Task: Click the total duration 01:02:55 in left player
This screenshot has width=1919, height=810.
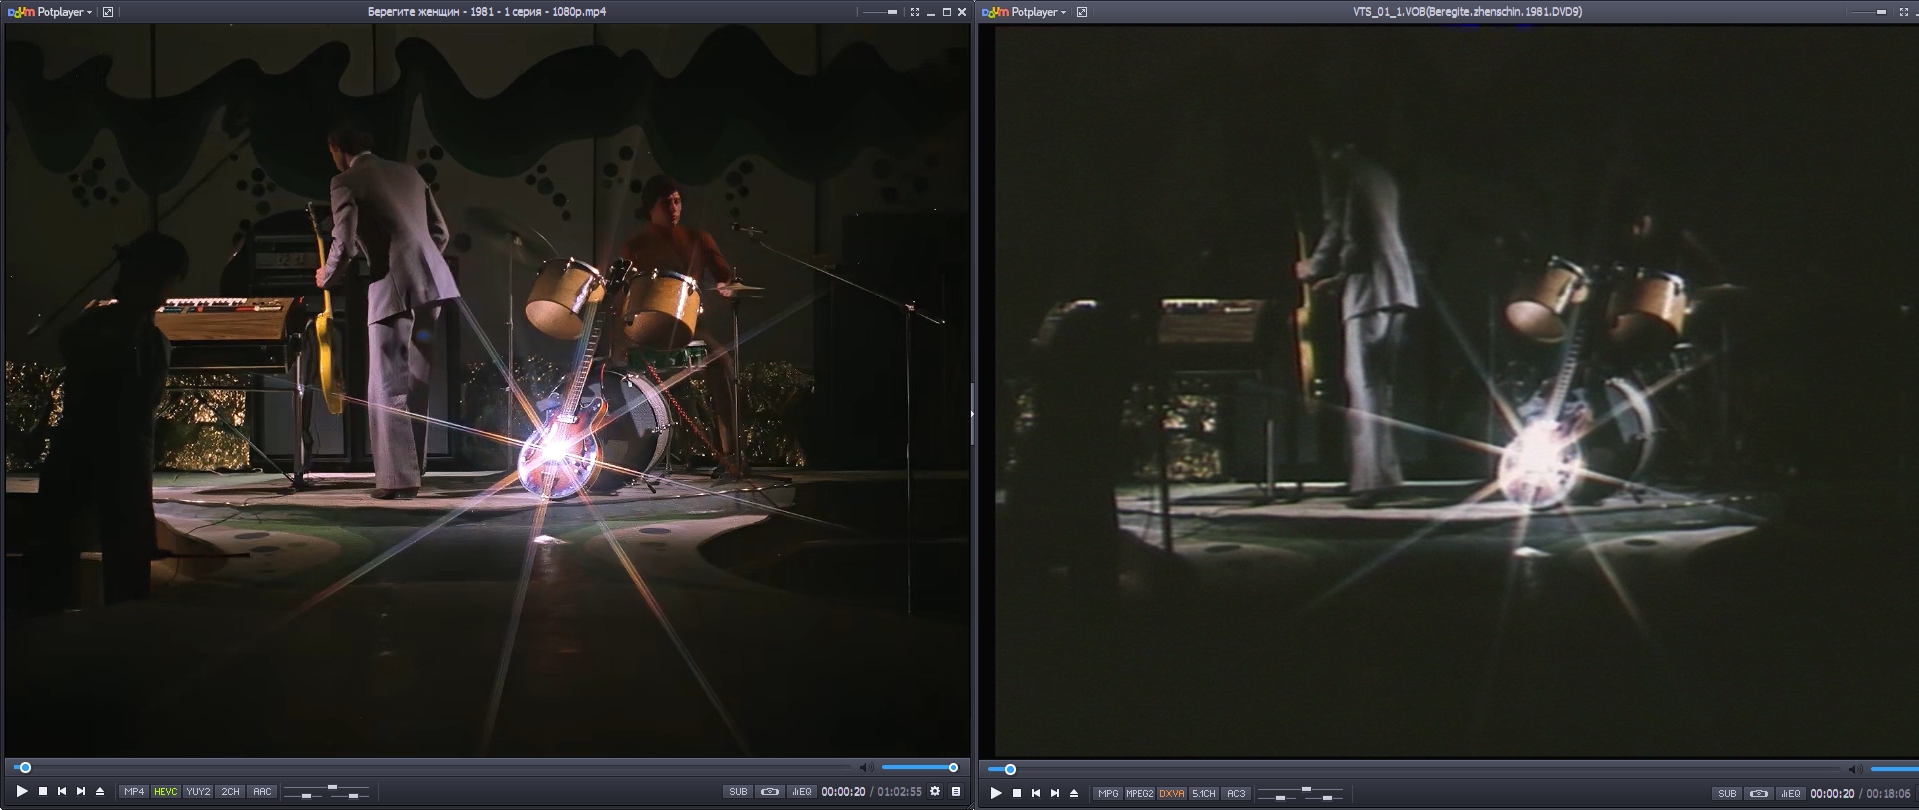Action: point(899,791)
